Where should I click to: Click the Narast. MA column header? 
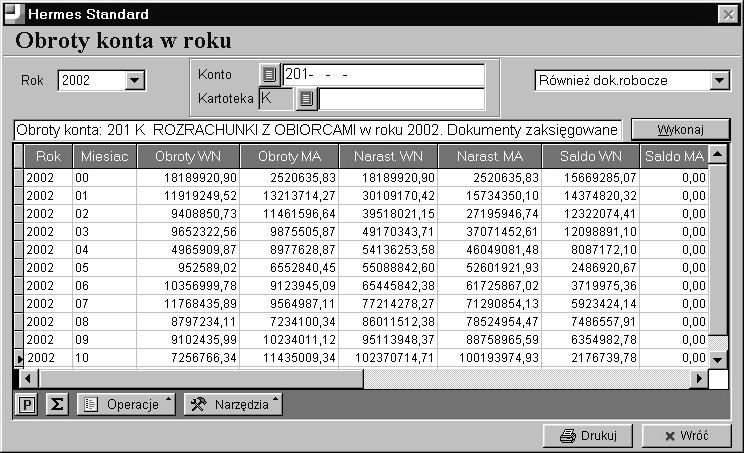[x=490, y=156]
